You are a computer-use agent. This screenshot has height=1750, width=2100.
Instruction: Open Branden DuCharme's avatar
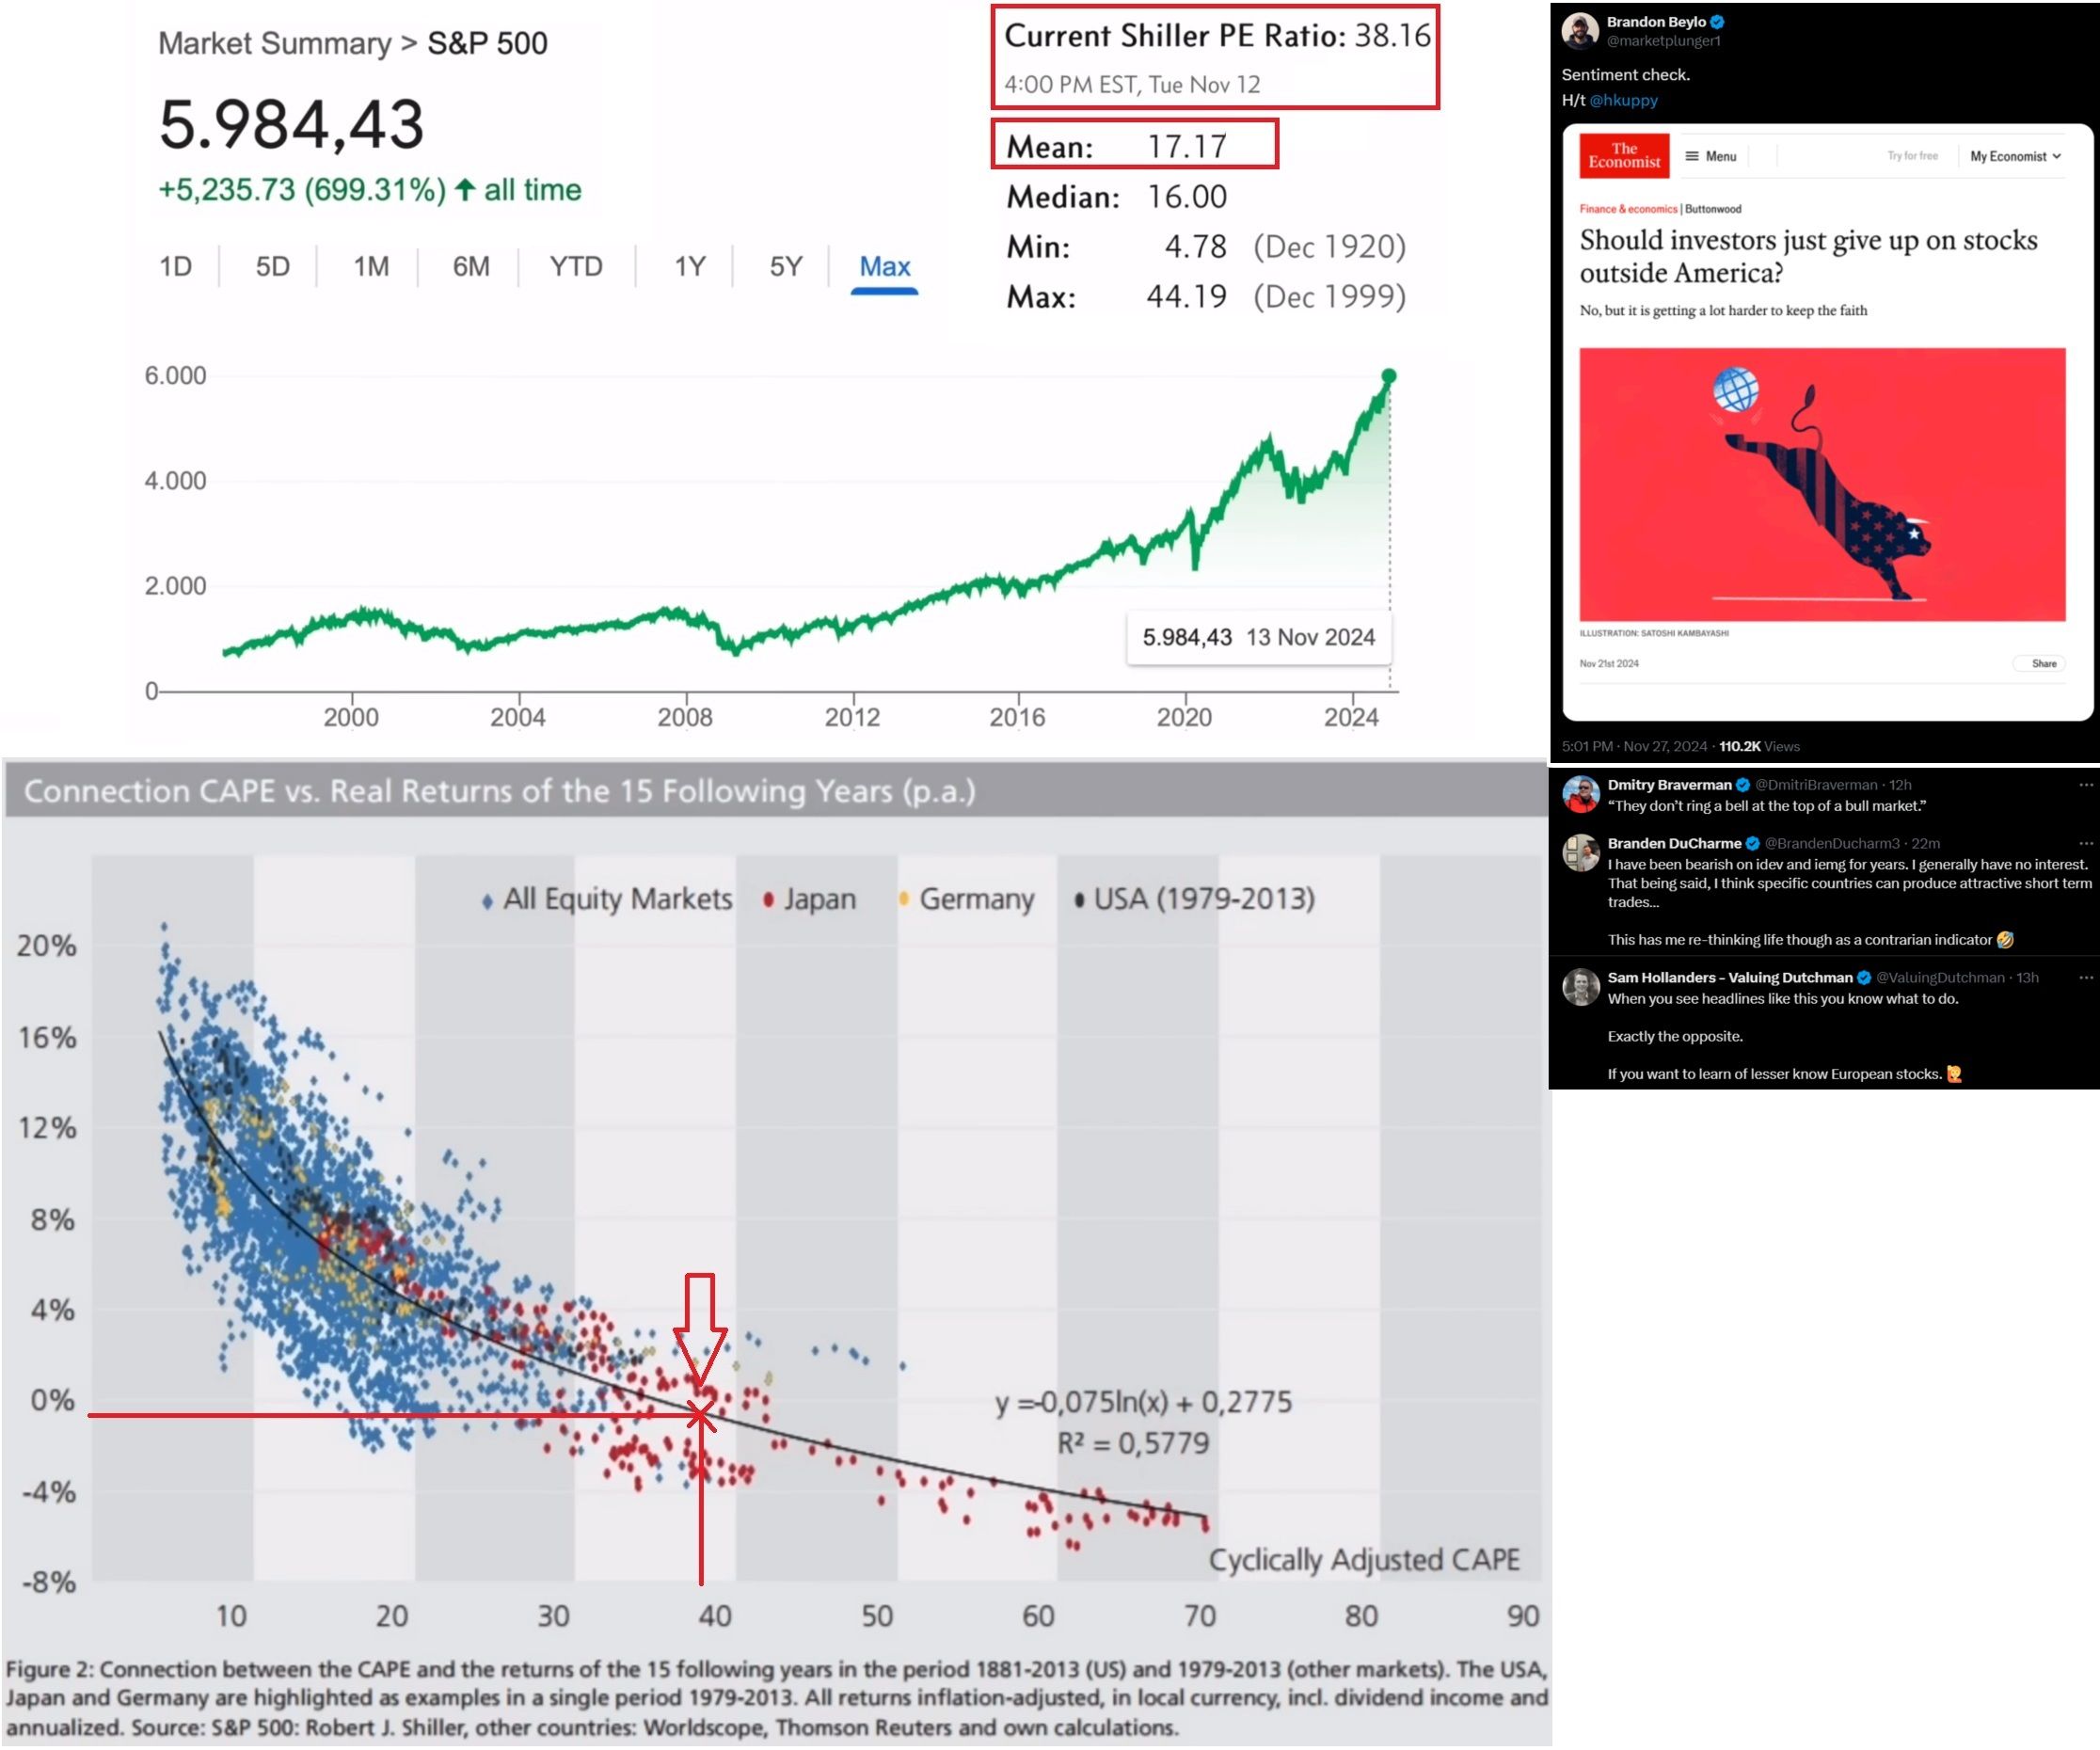click(1581, 852)
